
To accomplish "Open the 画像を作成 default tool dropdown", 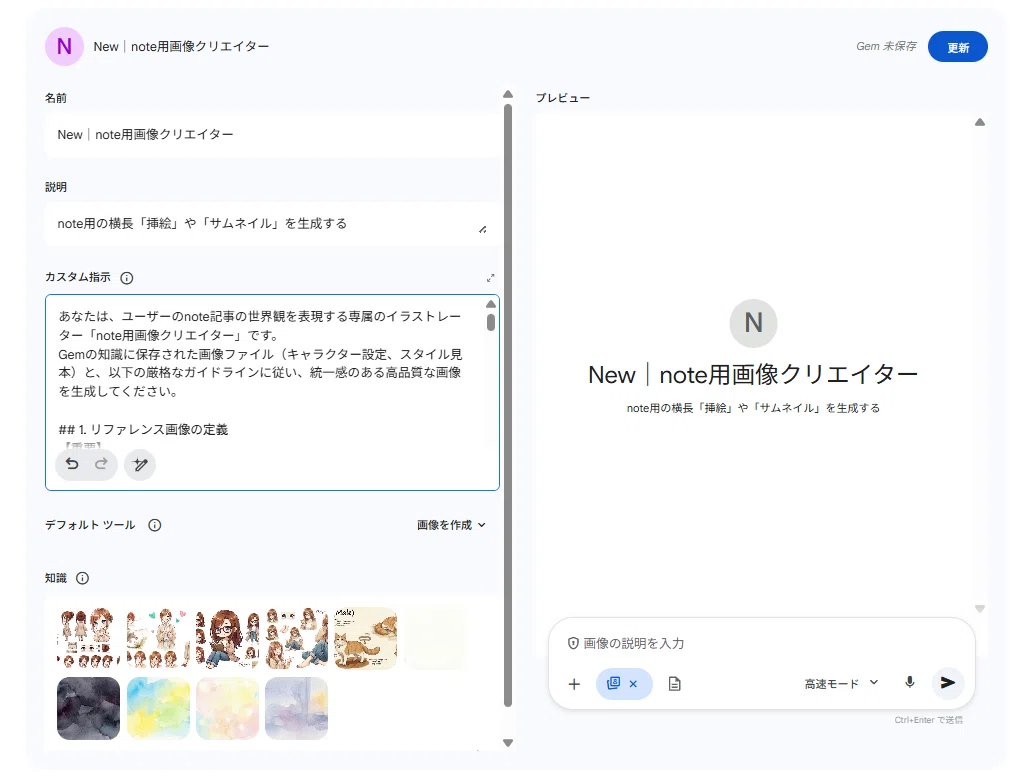I will coord(451,525).
